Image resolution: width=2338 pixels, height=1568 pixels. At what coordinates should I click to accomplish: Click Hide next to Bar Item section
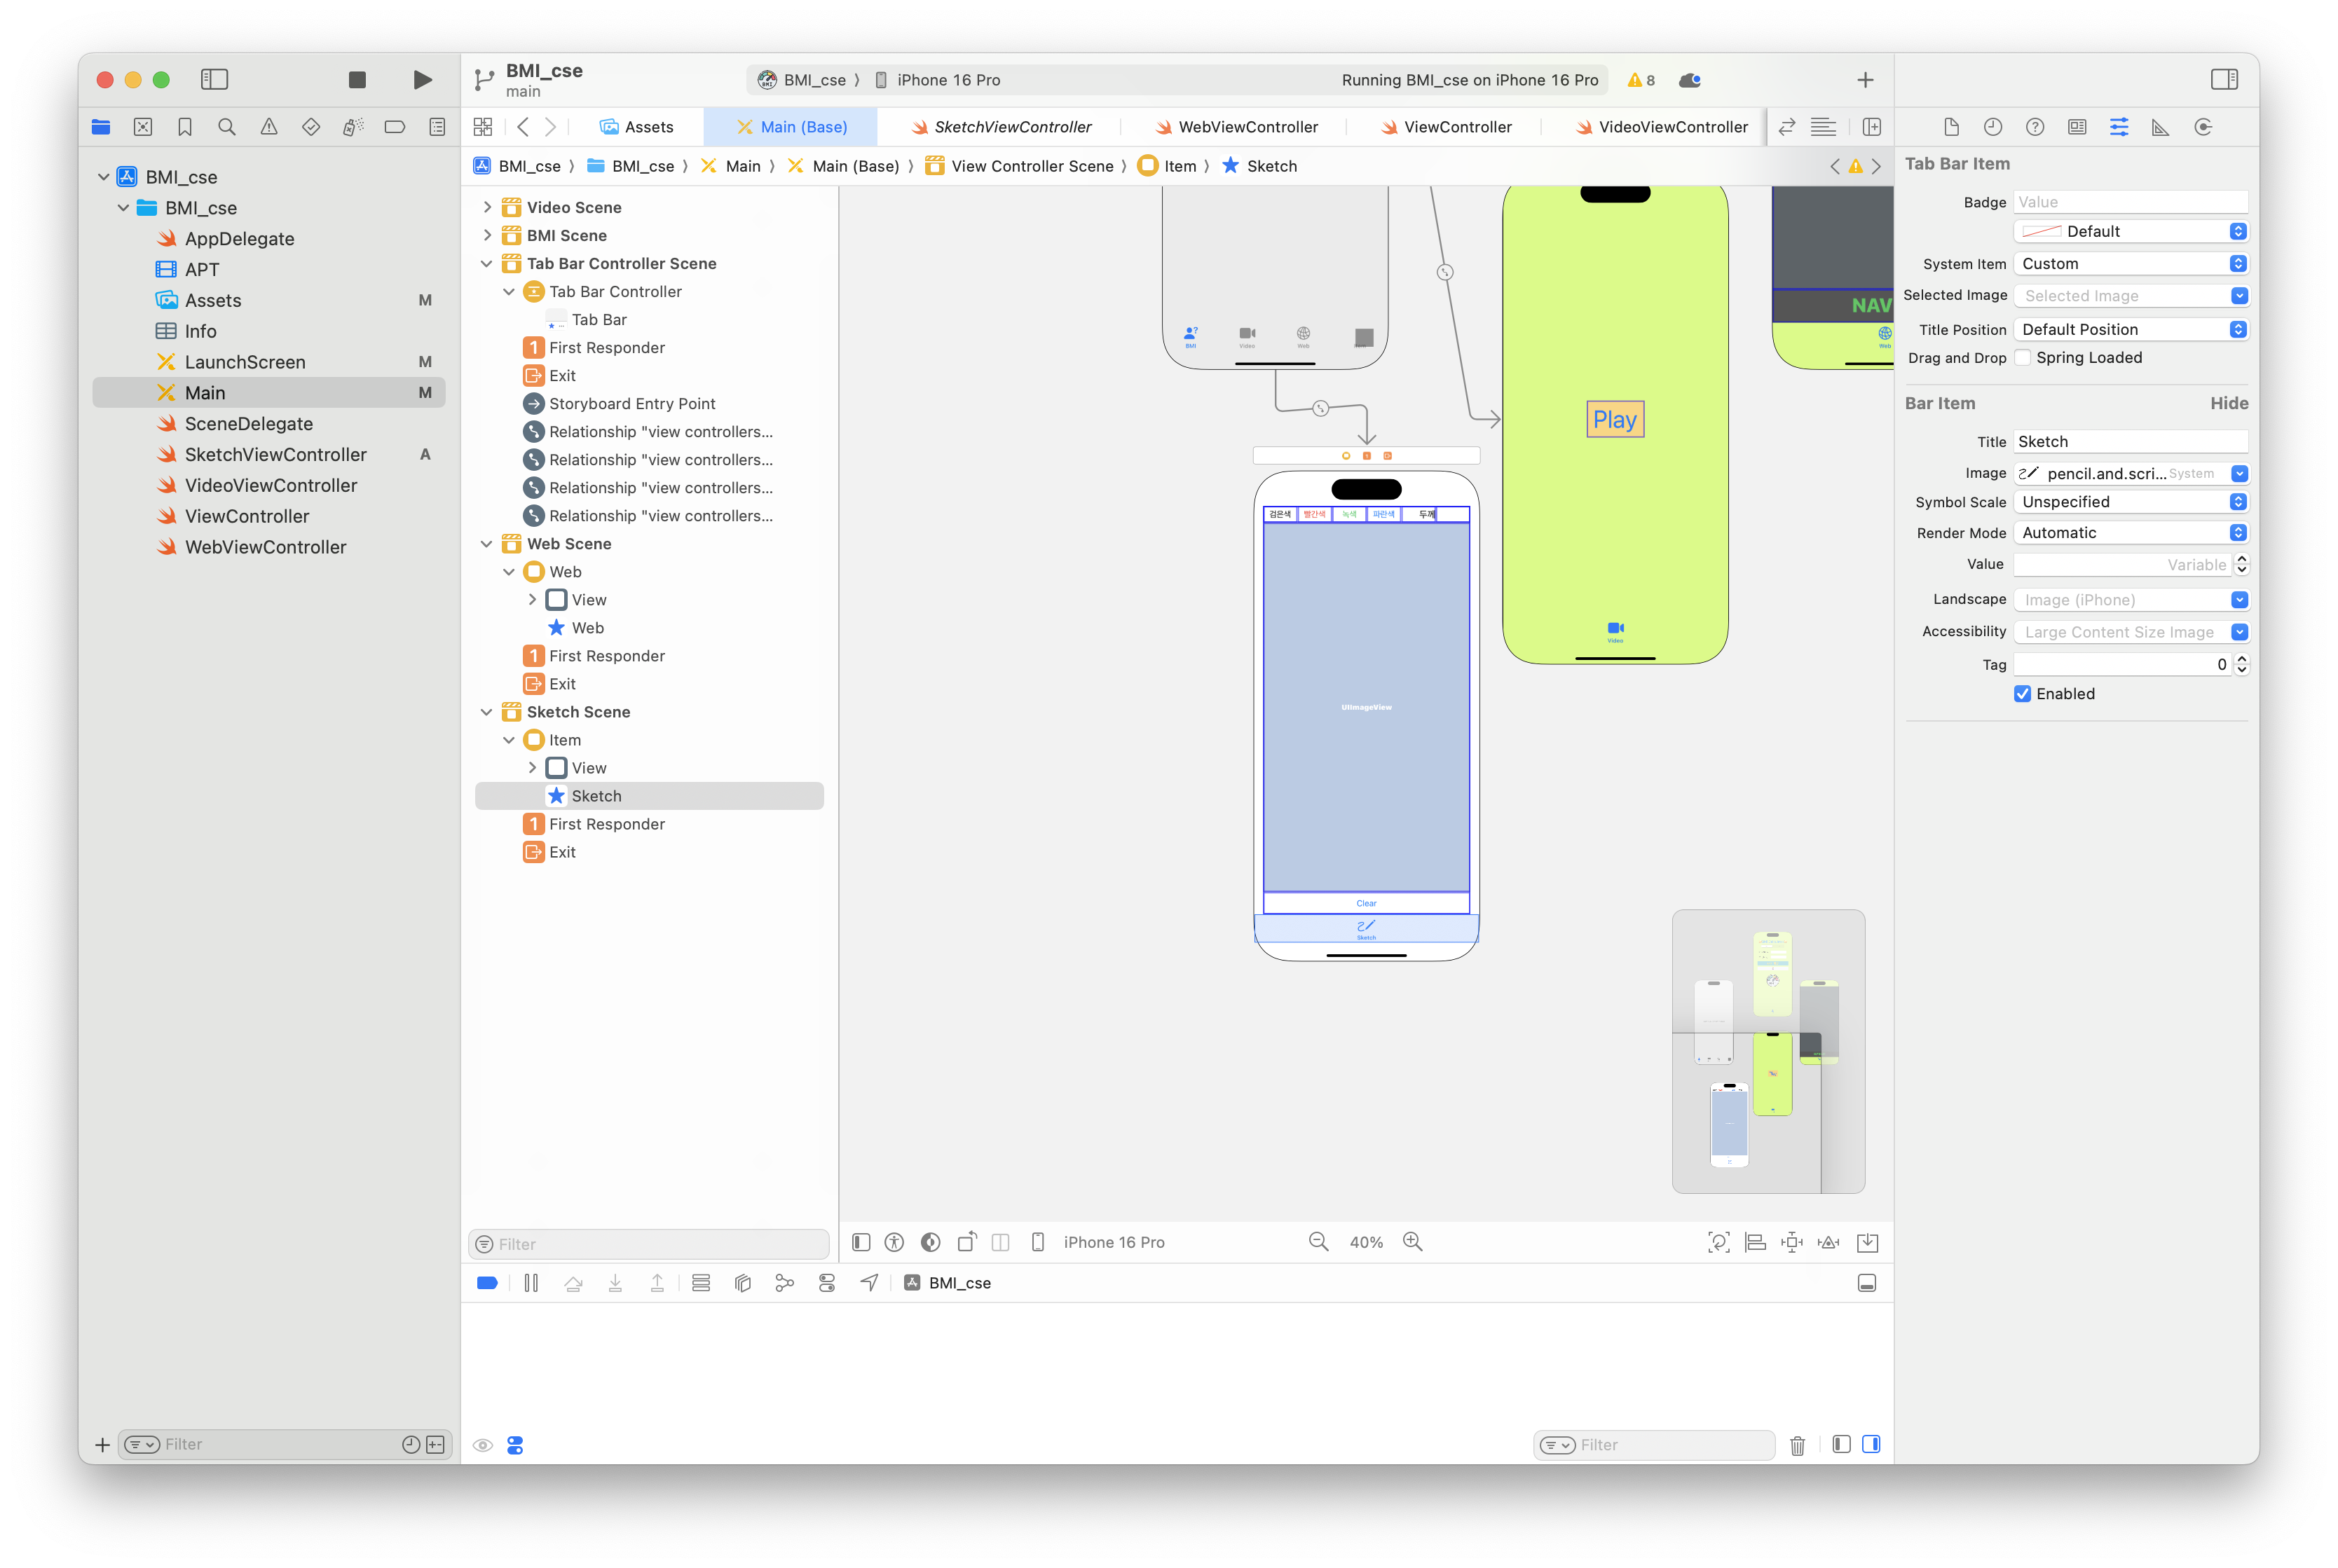(2228, 403)
